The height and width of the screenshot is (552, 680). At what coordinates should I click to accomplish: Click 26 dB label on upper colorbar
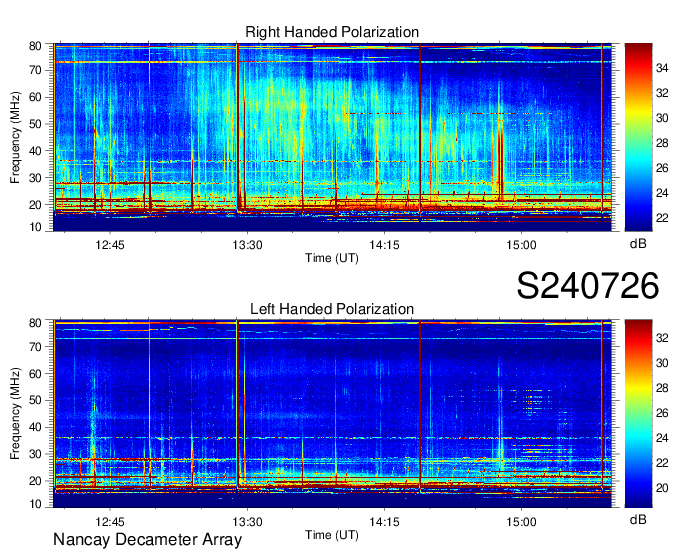pyautogui.click(x=662, y=168)
